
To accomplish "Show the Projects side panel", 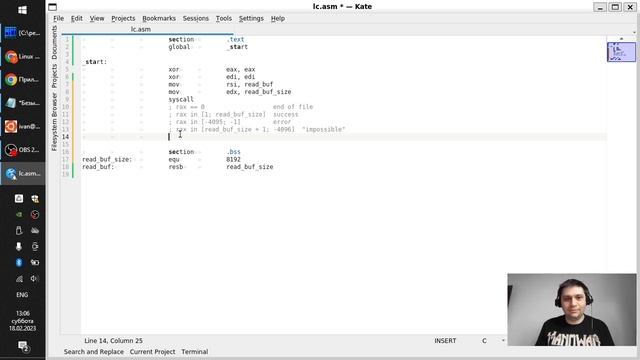I will pyautogui.click(x=55, y=76).
